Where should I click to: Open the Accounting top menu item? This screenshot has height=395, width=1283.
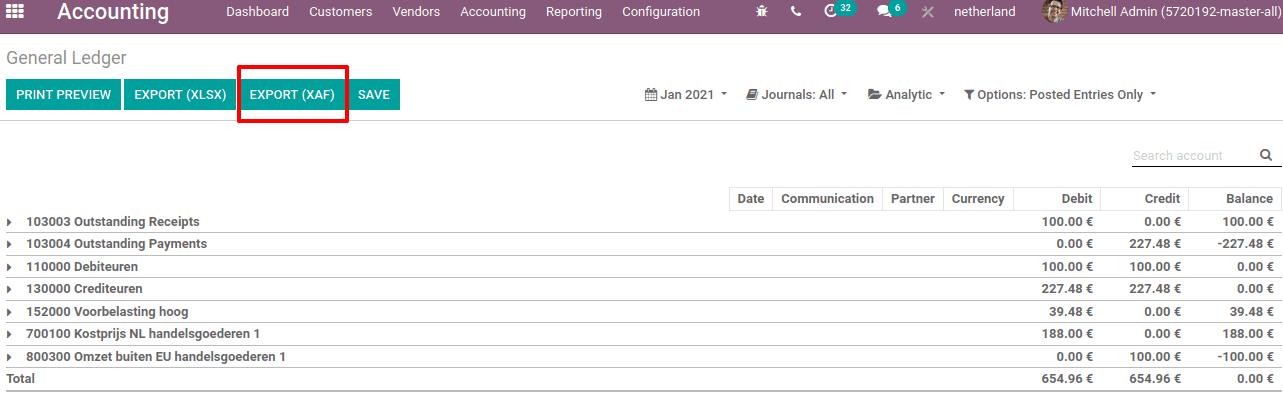[493, 12]
